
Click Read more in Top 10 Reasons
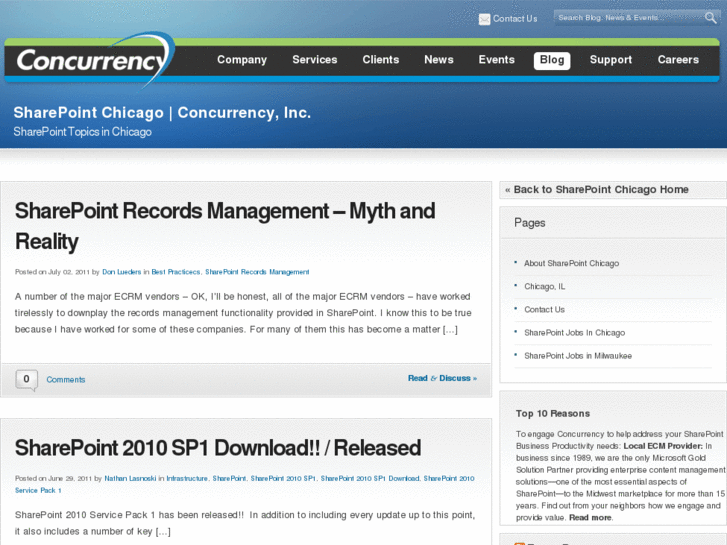[x=590, y=518]
